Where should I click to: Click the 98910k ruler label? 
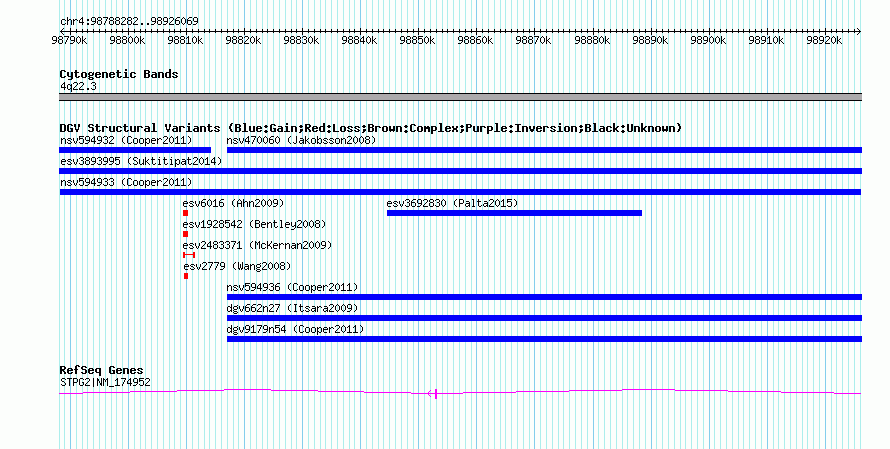[x=766, y=40]
